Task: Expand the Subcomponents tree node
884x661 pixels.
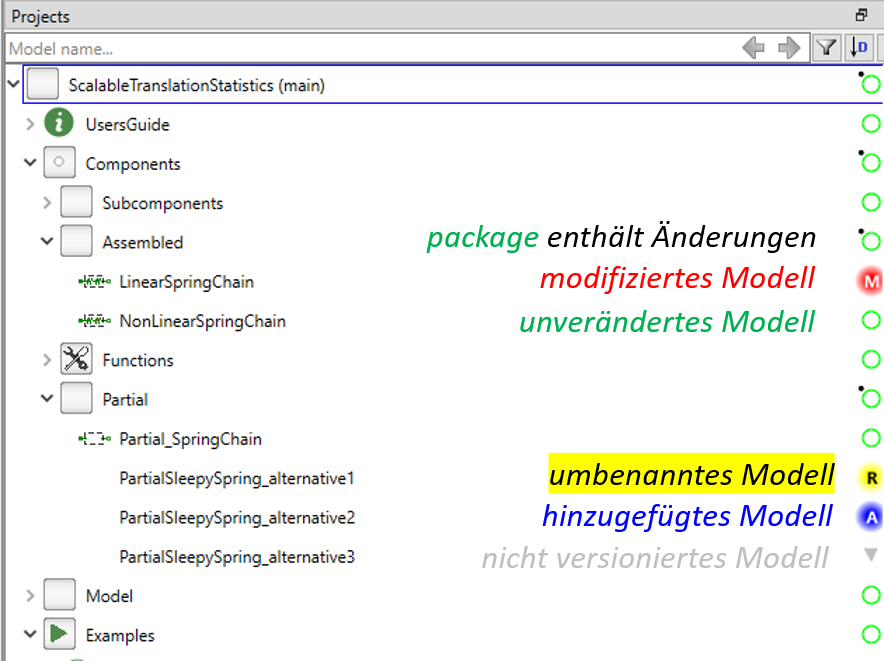Action: (x=46, y=202)
